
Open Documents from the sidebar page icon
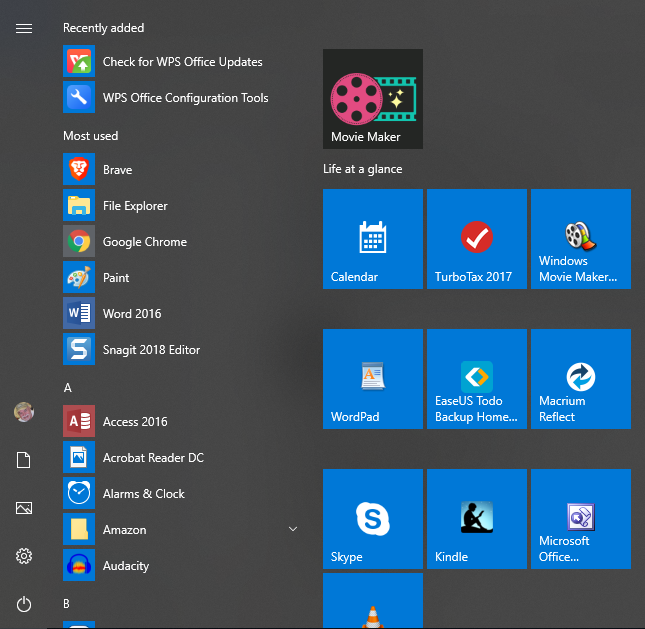pyautogui.click(x=24, y=460)
